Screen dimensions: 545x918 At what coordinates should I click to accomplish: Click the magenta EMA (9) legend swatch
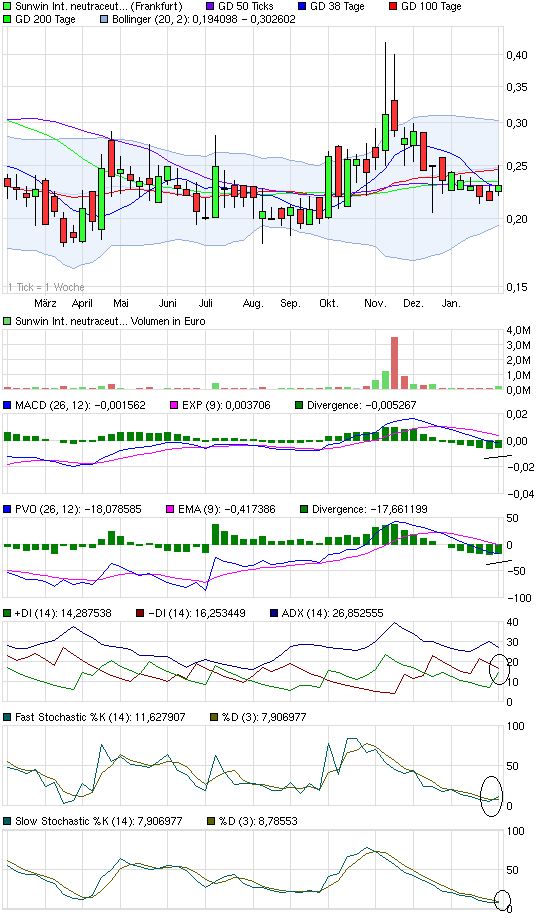[170, 509]
